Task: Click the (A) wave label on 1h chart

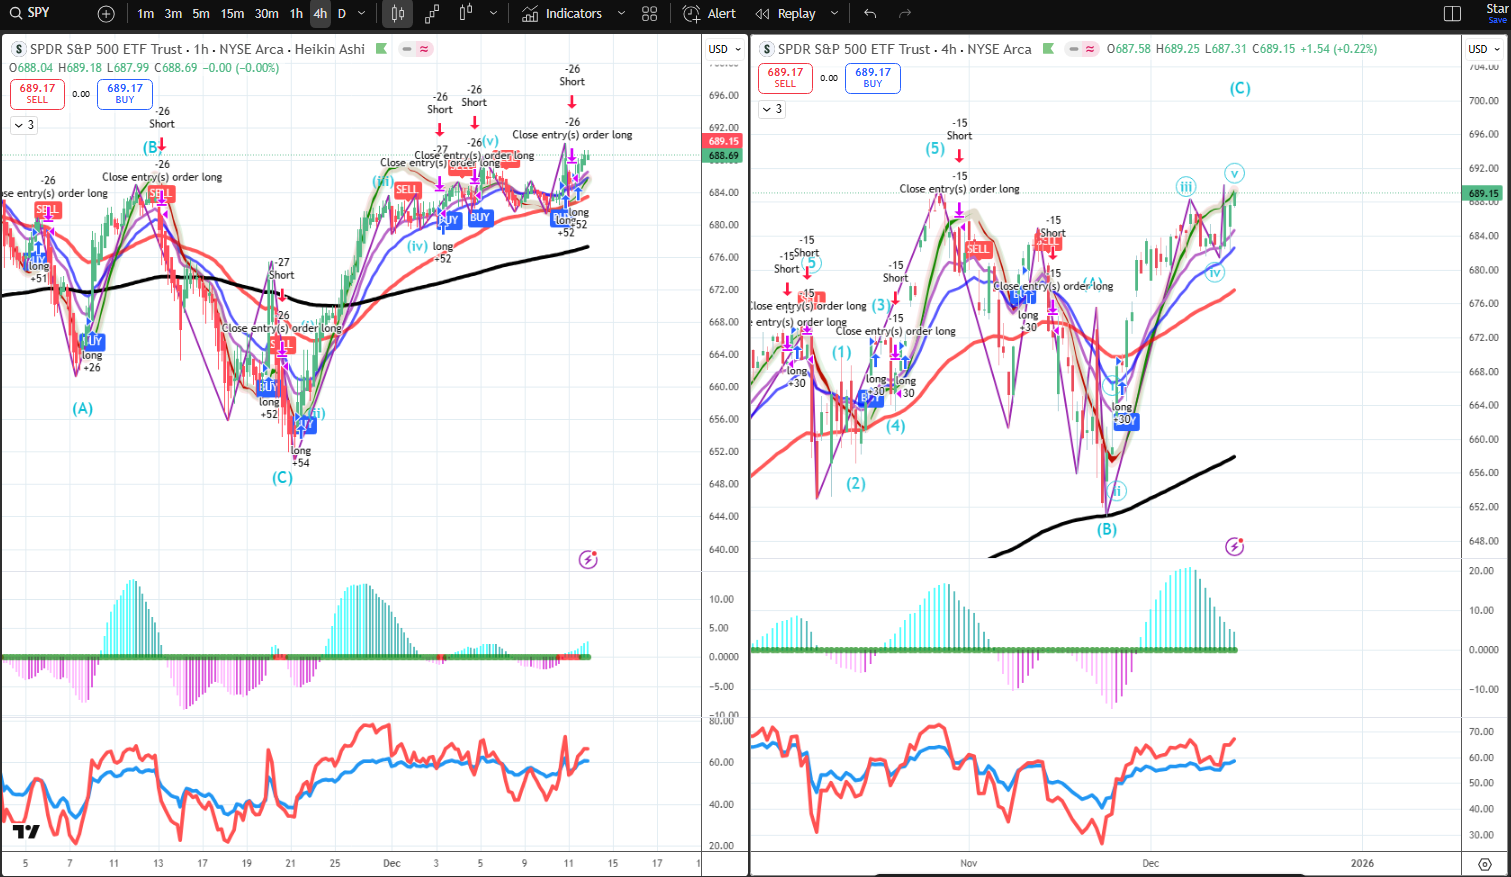Action: pyautogui.click(x=82, y=408)
